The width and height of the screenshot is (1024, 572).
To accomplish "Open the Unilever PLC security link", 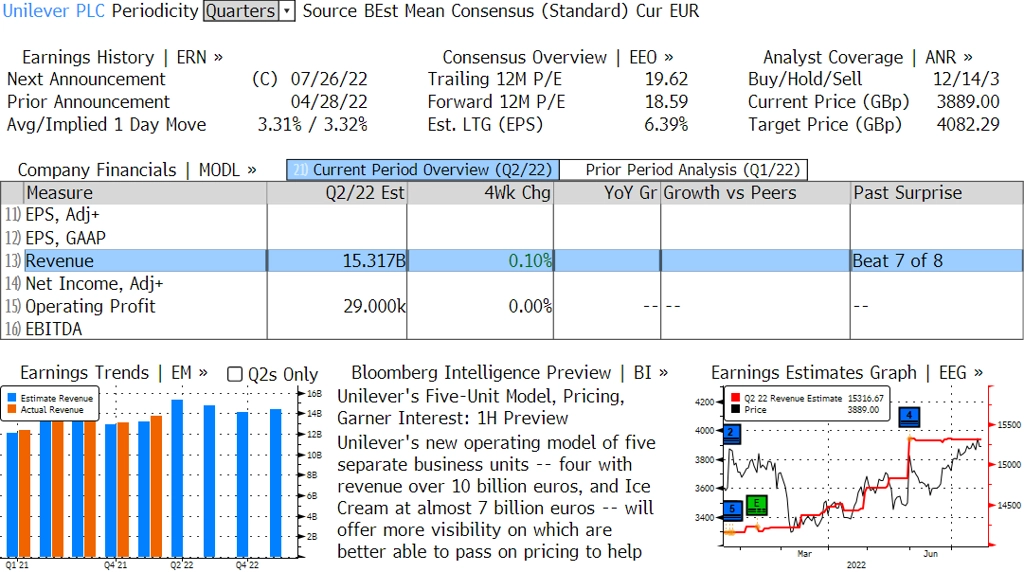I will tap(54, 11).
